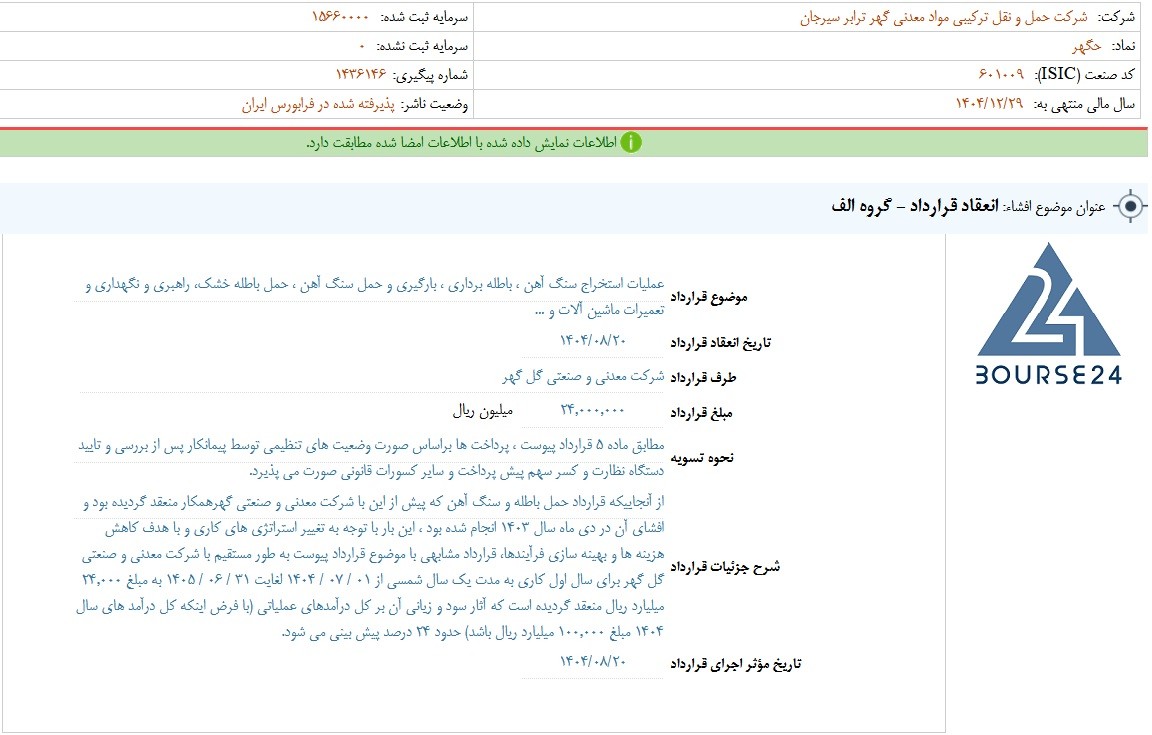Click settlement method description text
Screen dimensions: 1152x735
369,458
